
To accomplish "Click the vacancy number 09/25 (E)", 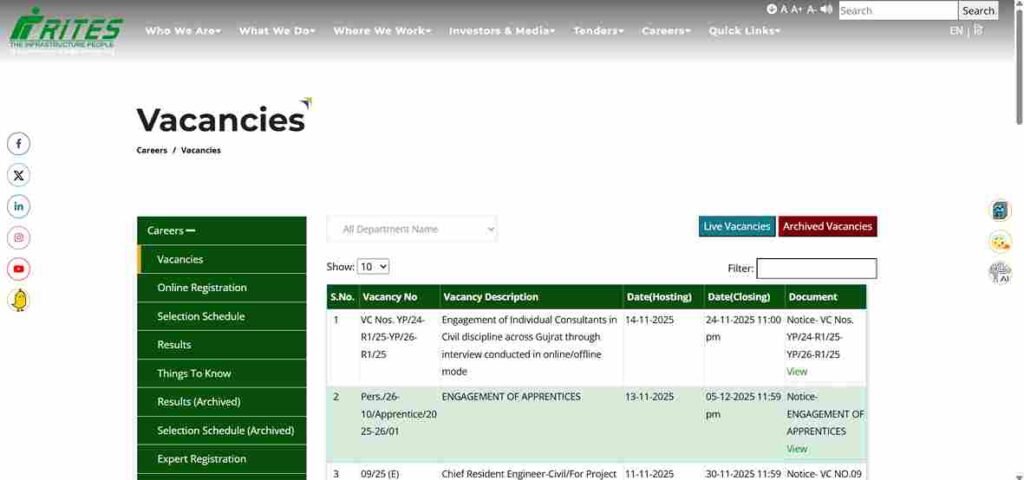I will [x=379, y=474].
